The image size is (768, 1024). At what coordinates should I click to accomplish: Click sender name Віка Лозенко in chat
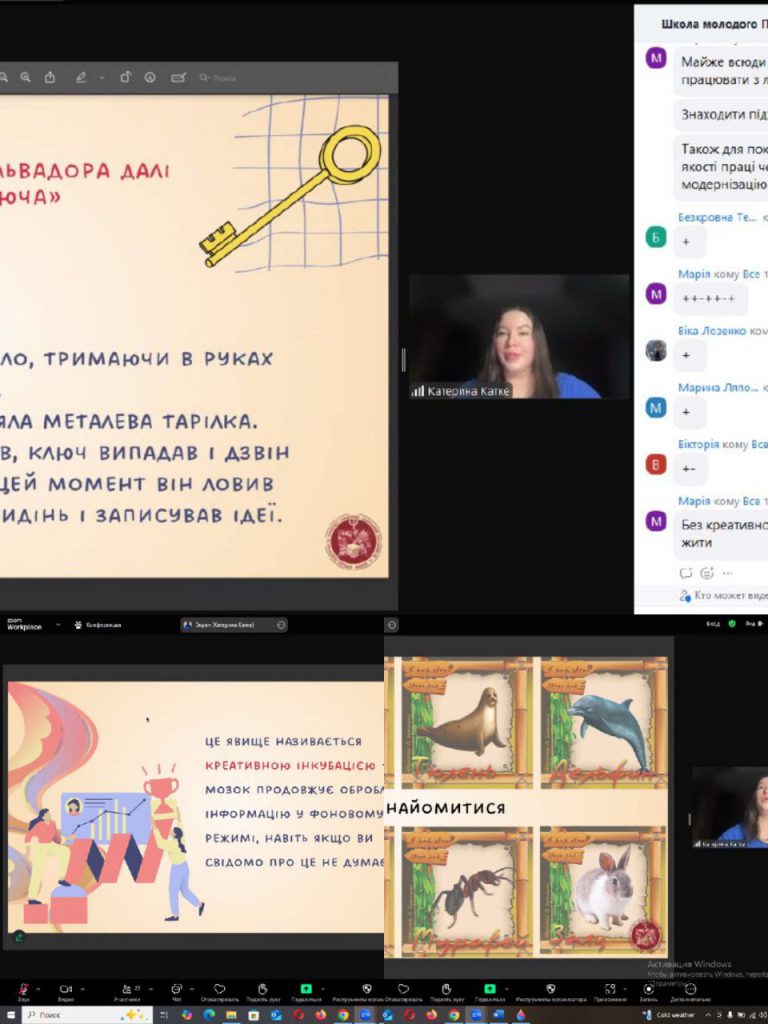coord(711,331)
